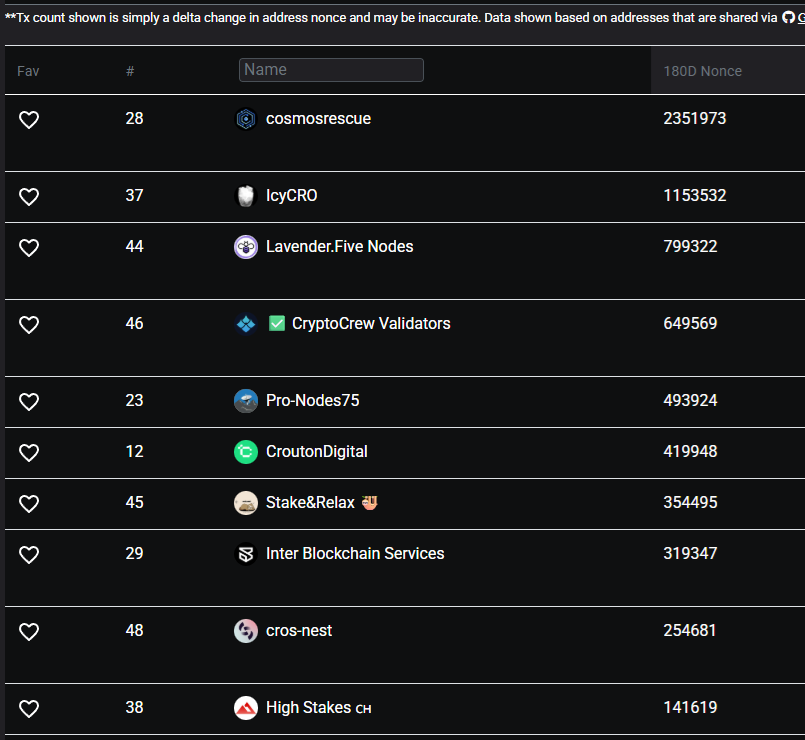The width and height of the screenshot is (805, 740).
Task: Mark High Stakes as favorite
Action: tap(29, 709)
